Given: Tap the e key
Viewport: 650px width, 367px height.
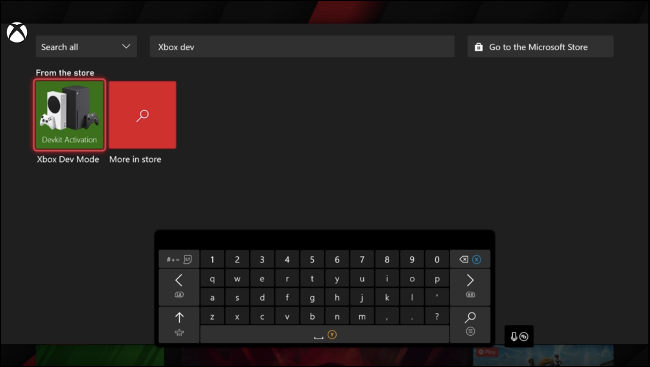Looking at the screenshot, I should (262, 279).
